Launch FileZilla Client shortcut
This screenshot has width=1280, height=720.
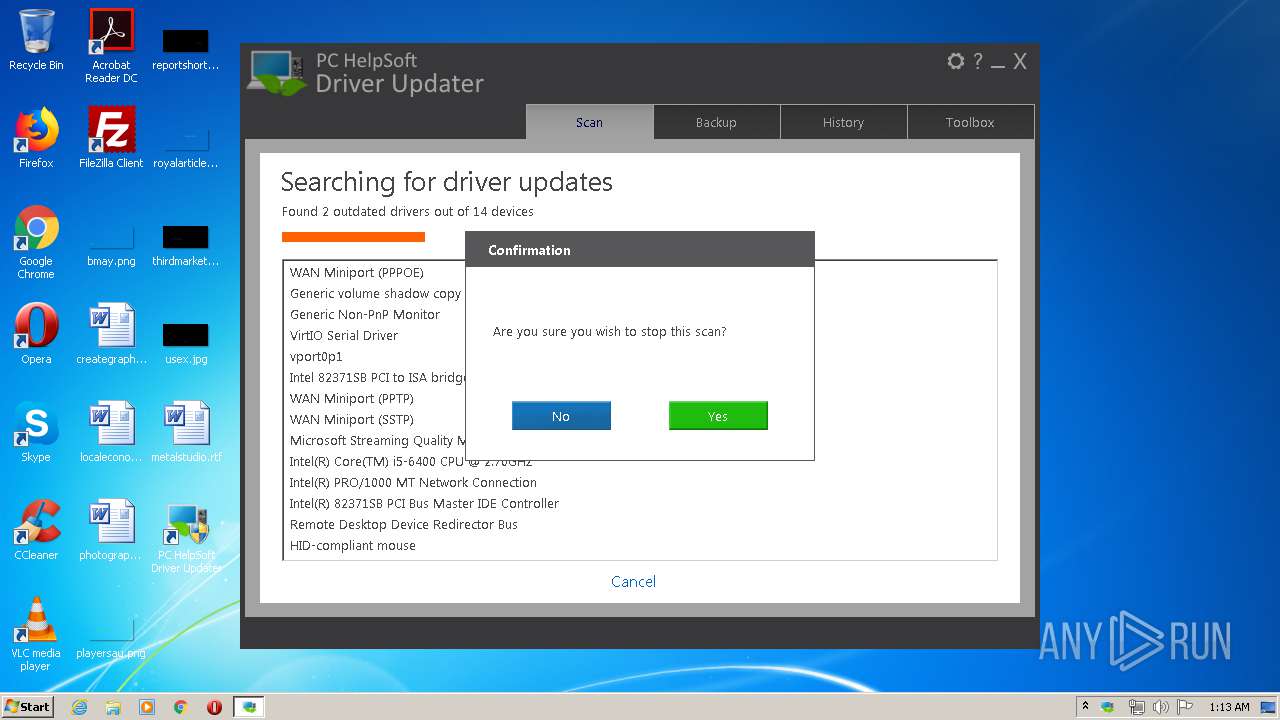111,138
